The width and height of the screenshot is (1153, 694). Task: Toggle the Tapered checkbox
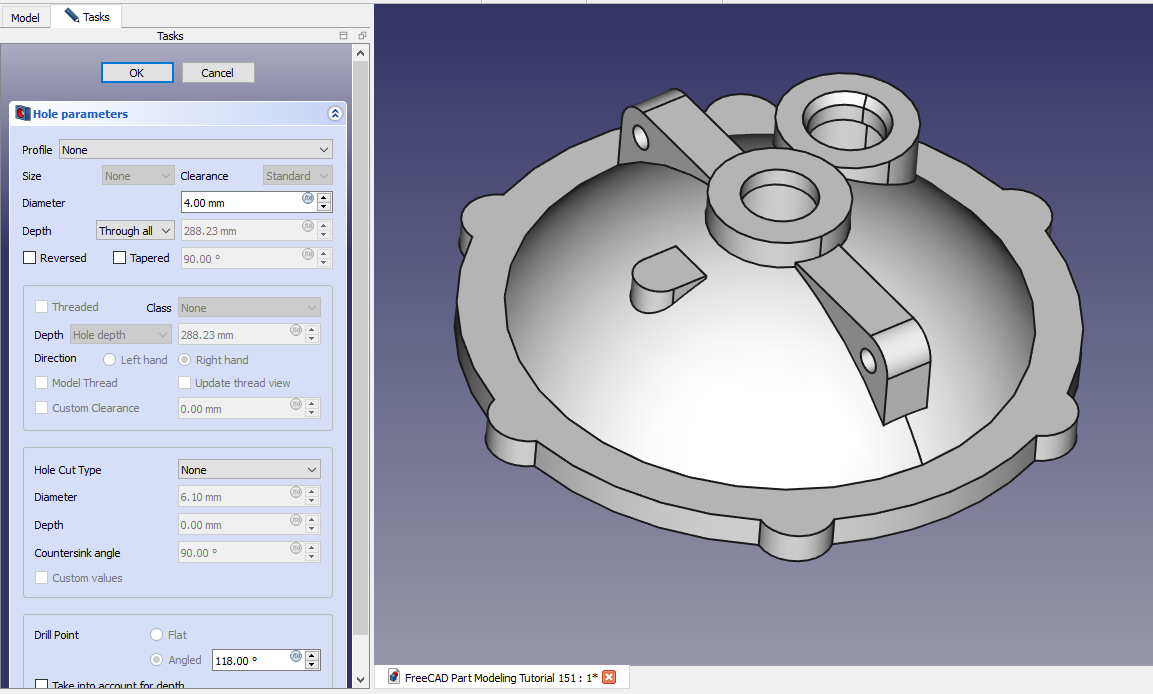[x=120, y=258]
